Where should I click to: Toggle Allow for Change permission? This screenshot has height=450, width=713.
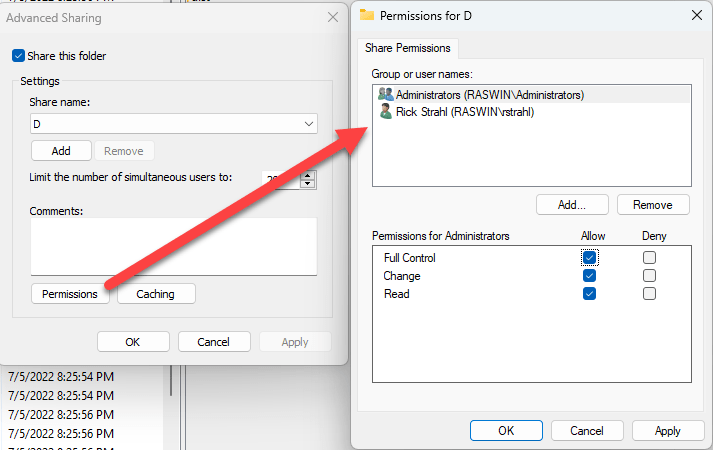(x=589, y=276)
